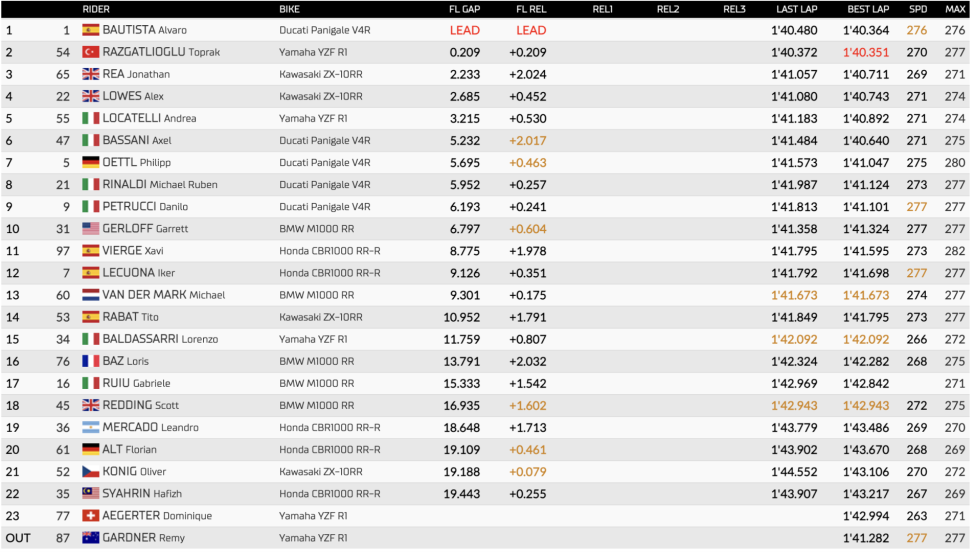Click the Australian flag beside GARDNER Remy
This screenshot has height=552, width=976.
pos(91,538)
